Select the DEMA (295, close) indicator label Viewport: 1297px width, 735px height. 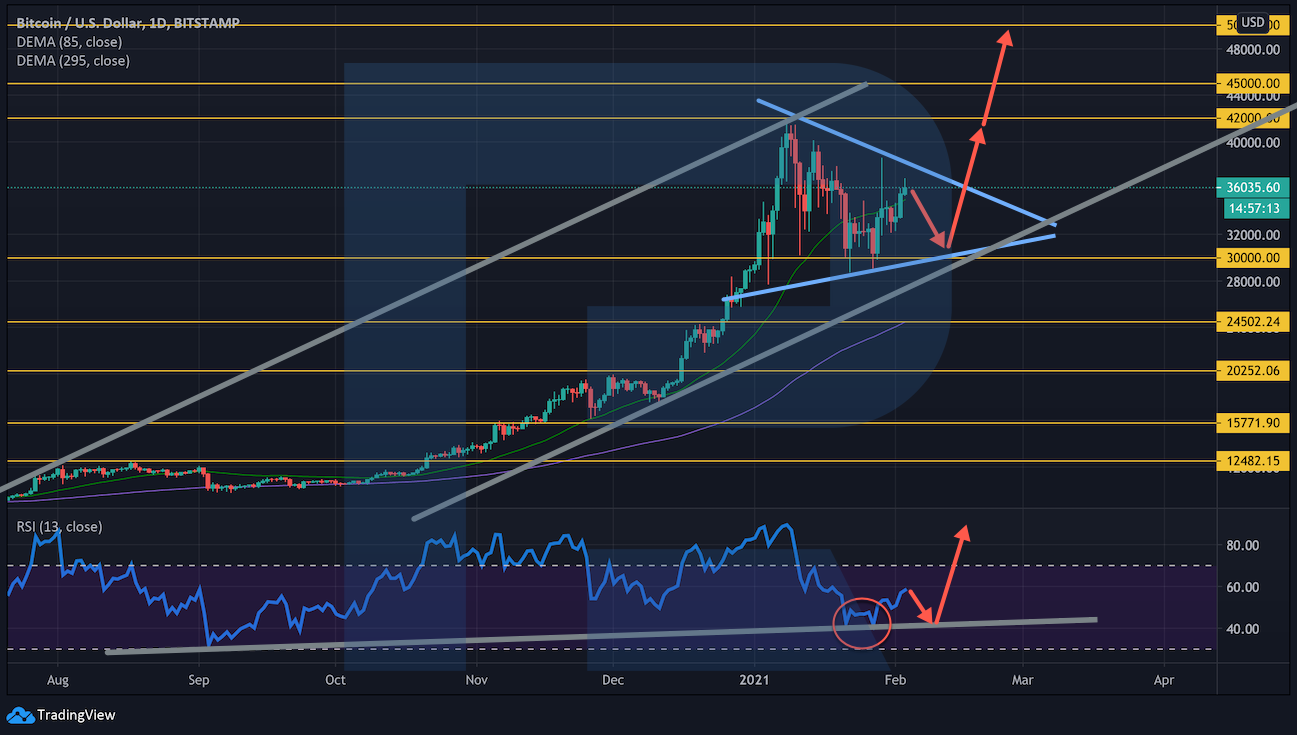pyautogui.click(x=73, y=61)
